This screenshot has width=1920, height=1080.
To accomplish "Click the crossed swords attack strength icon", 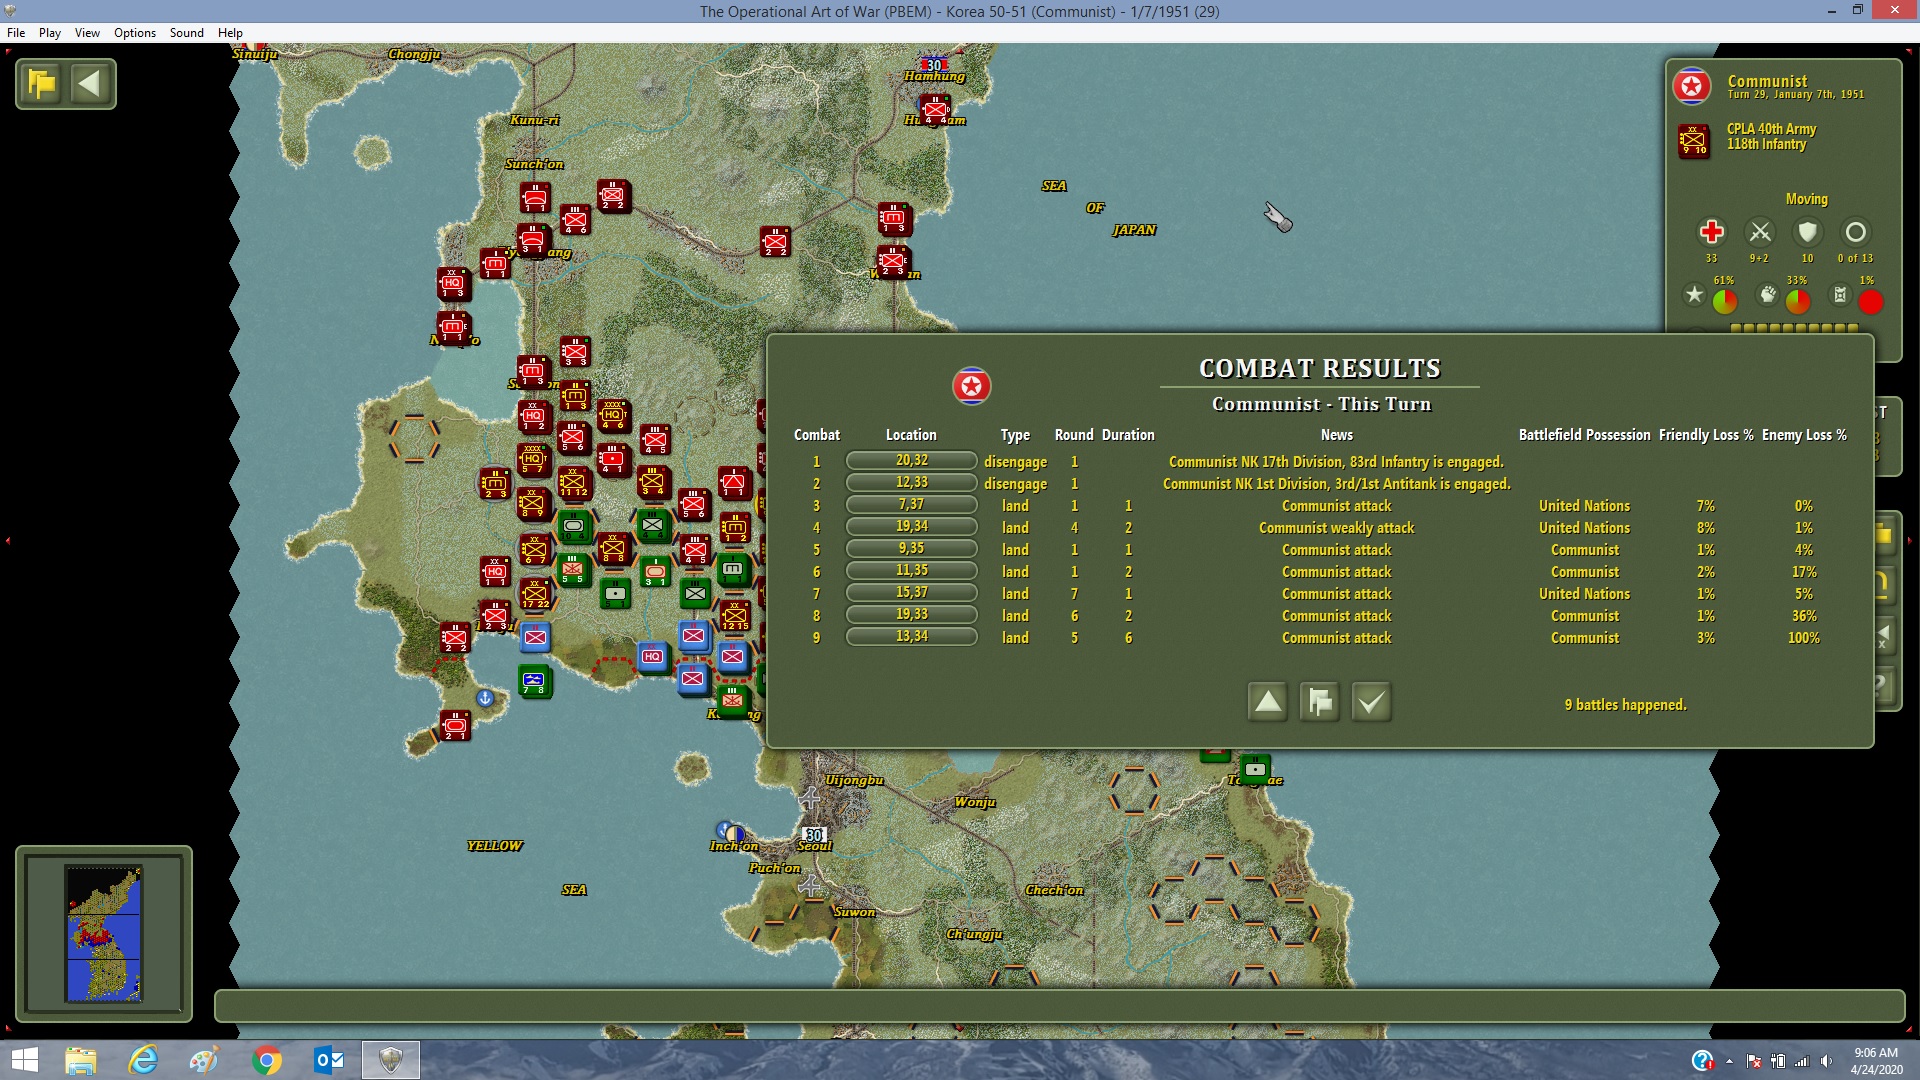I will [x=1760, y=232].
